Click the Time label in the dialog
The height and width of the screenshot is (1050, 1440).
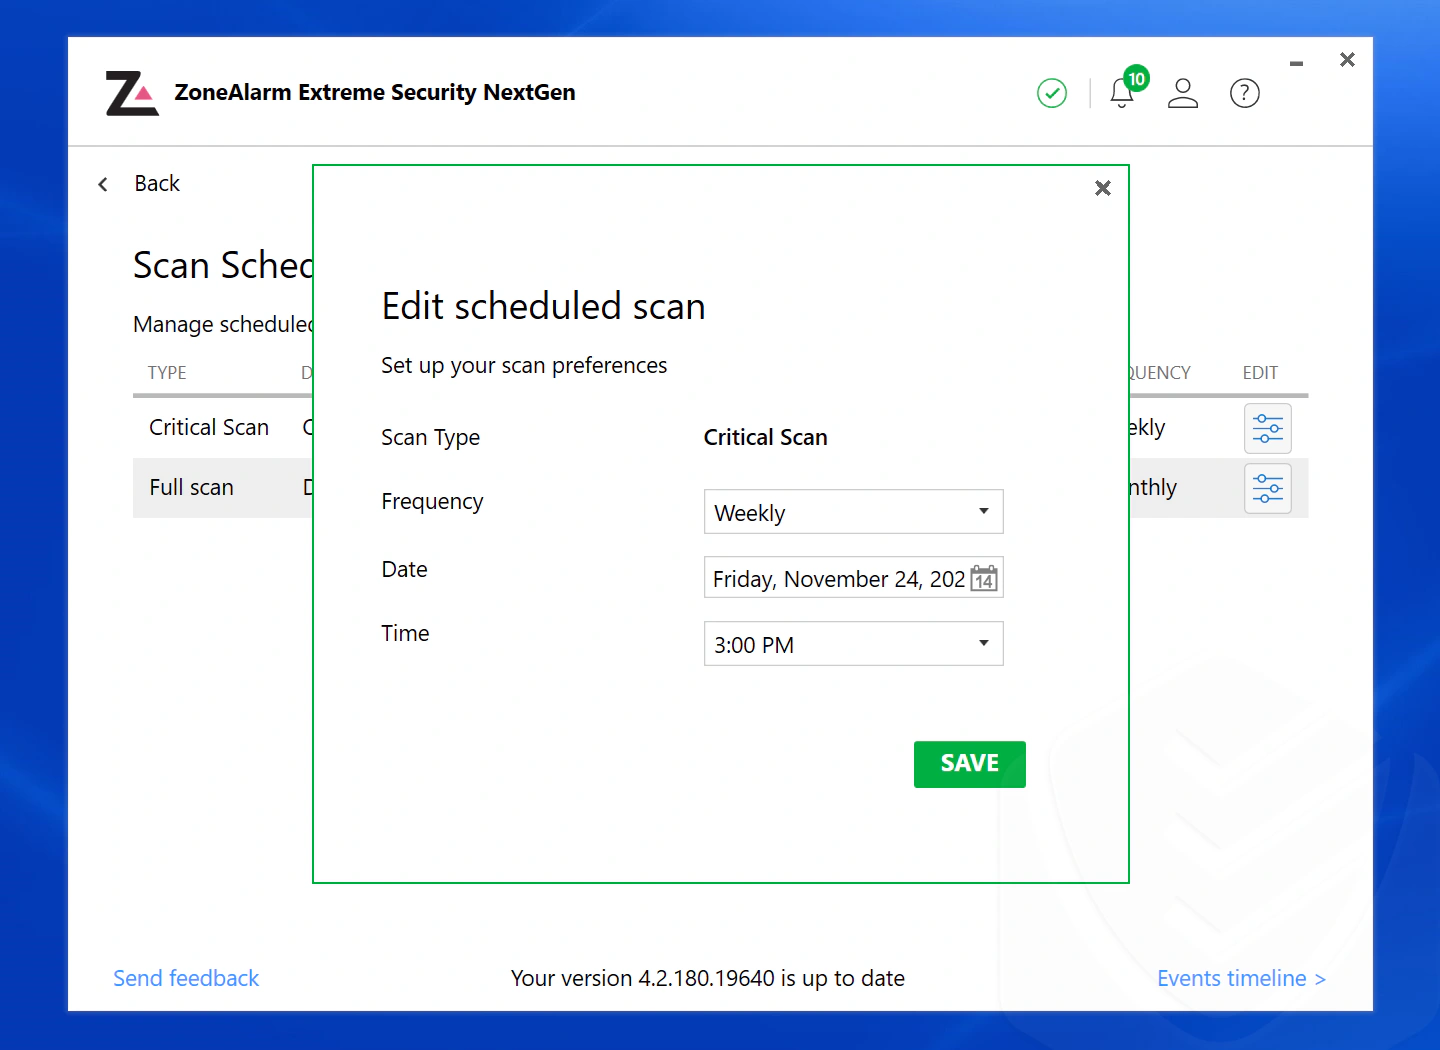pyautogui.click(x=405, y=633)
